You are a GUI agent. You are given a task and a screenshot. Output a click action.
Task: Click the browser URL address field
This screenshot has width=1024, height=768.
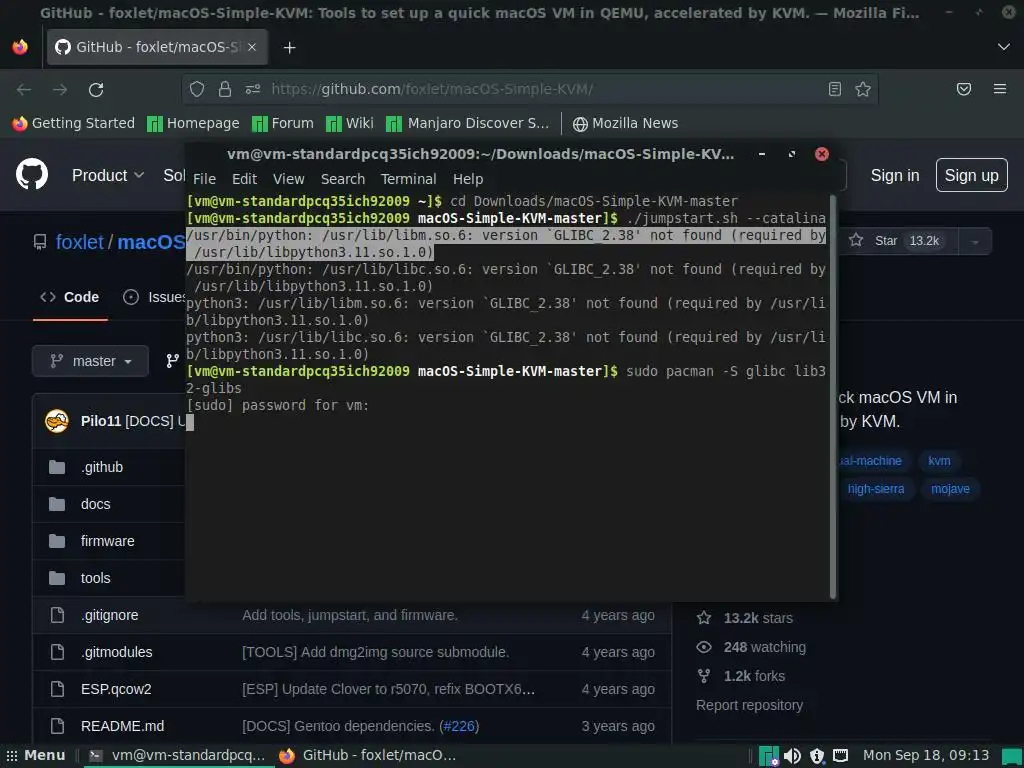click(530, 89)
